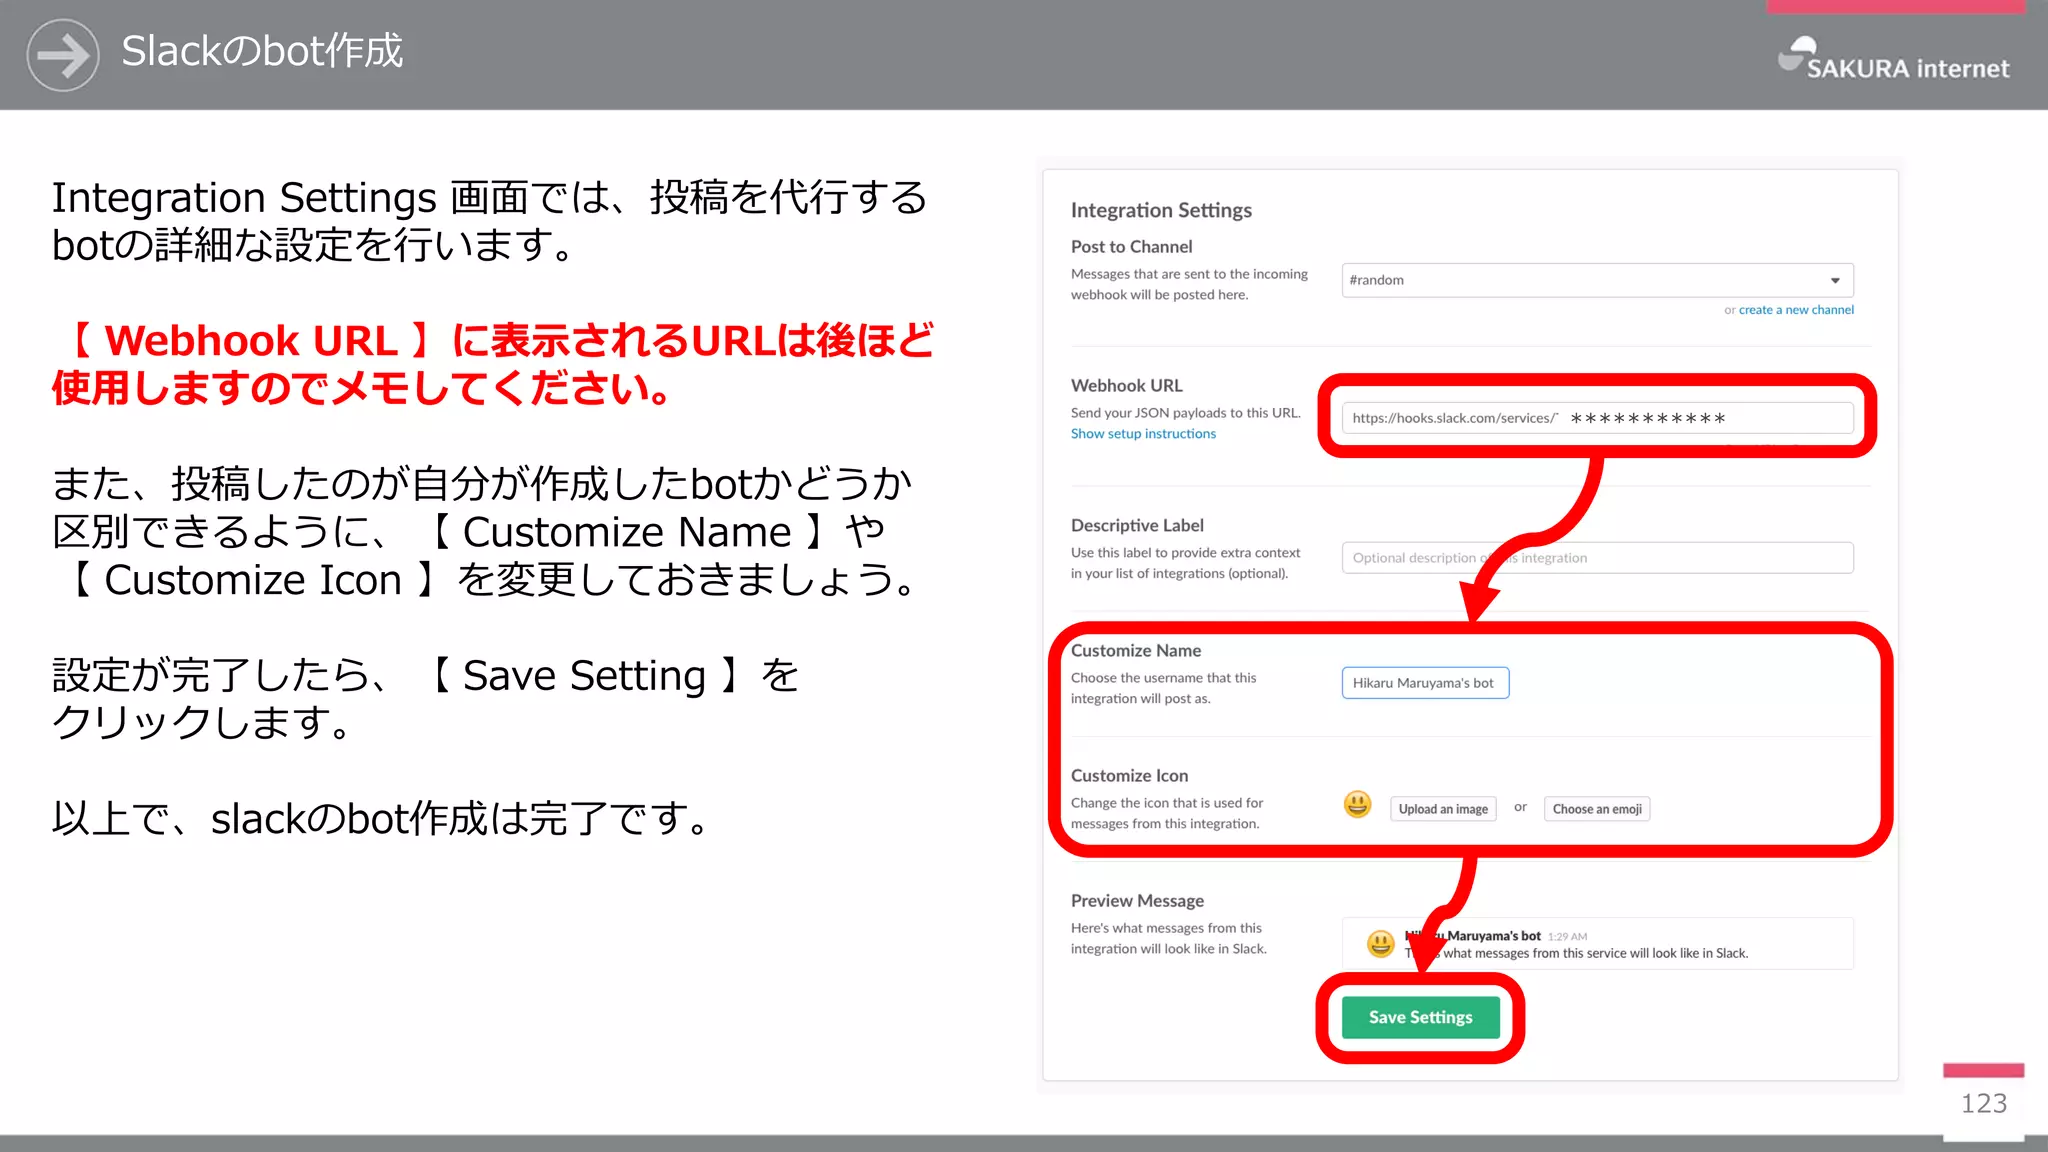The height and width of the screenshot is (1152, 2048).
Task: Click the SAKURA internet logo
Action: point(1893,58)
